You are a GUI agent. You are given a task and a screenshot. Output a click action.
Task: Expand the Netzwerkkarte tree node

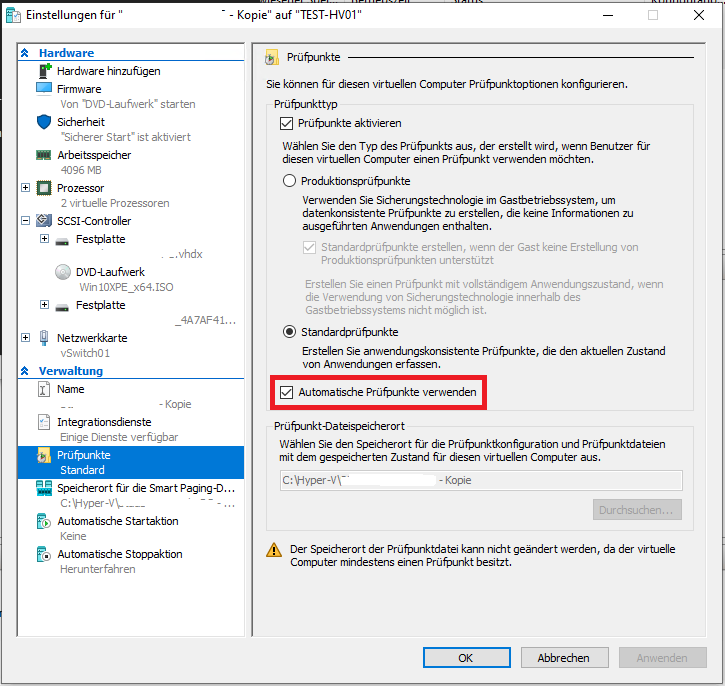click(x=26, y=338)
